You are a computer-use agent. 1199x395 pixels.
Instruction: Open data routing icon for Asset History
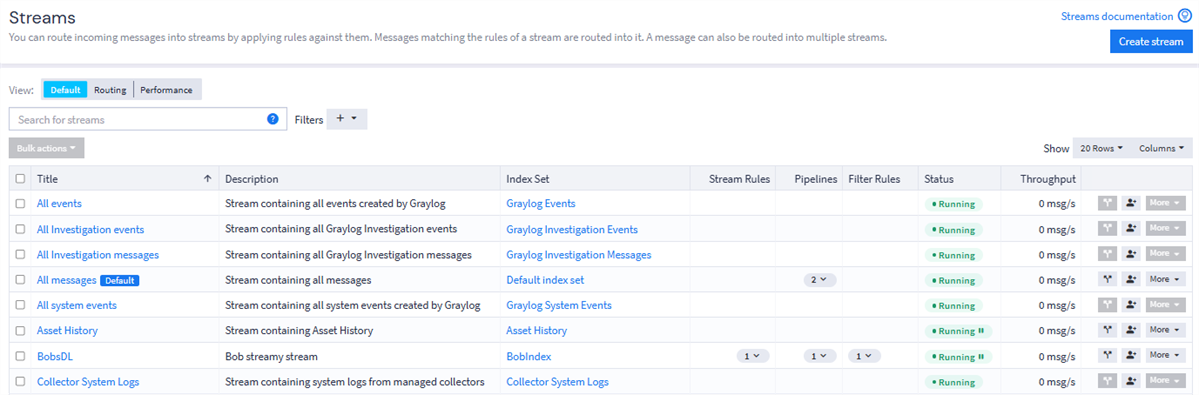click(1108, 330)
